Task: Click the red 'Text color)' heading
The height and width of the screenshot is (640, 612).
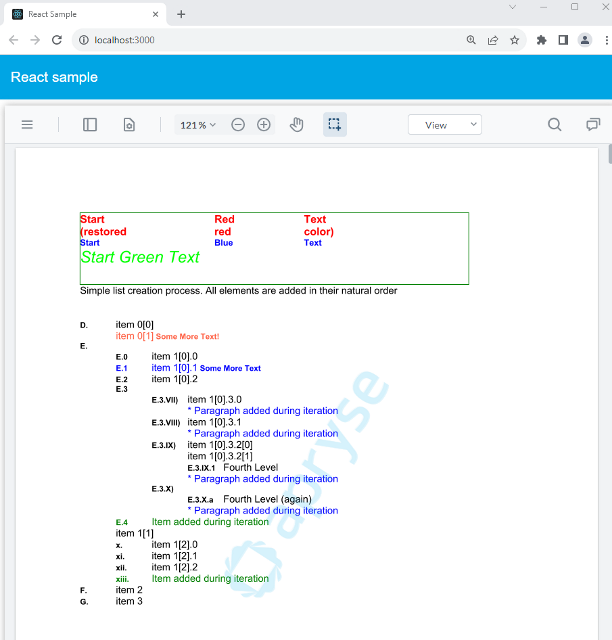Action: tap(318, 225)
